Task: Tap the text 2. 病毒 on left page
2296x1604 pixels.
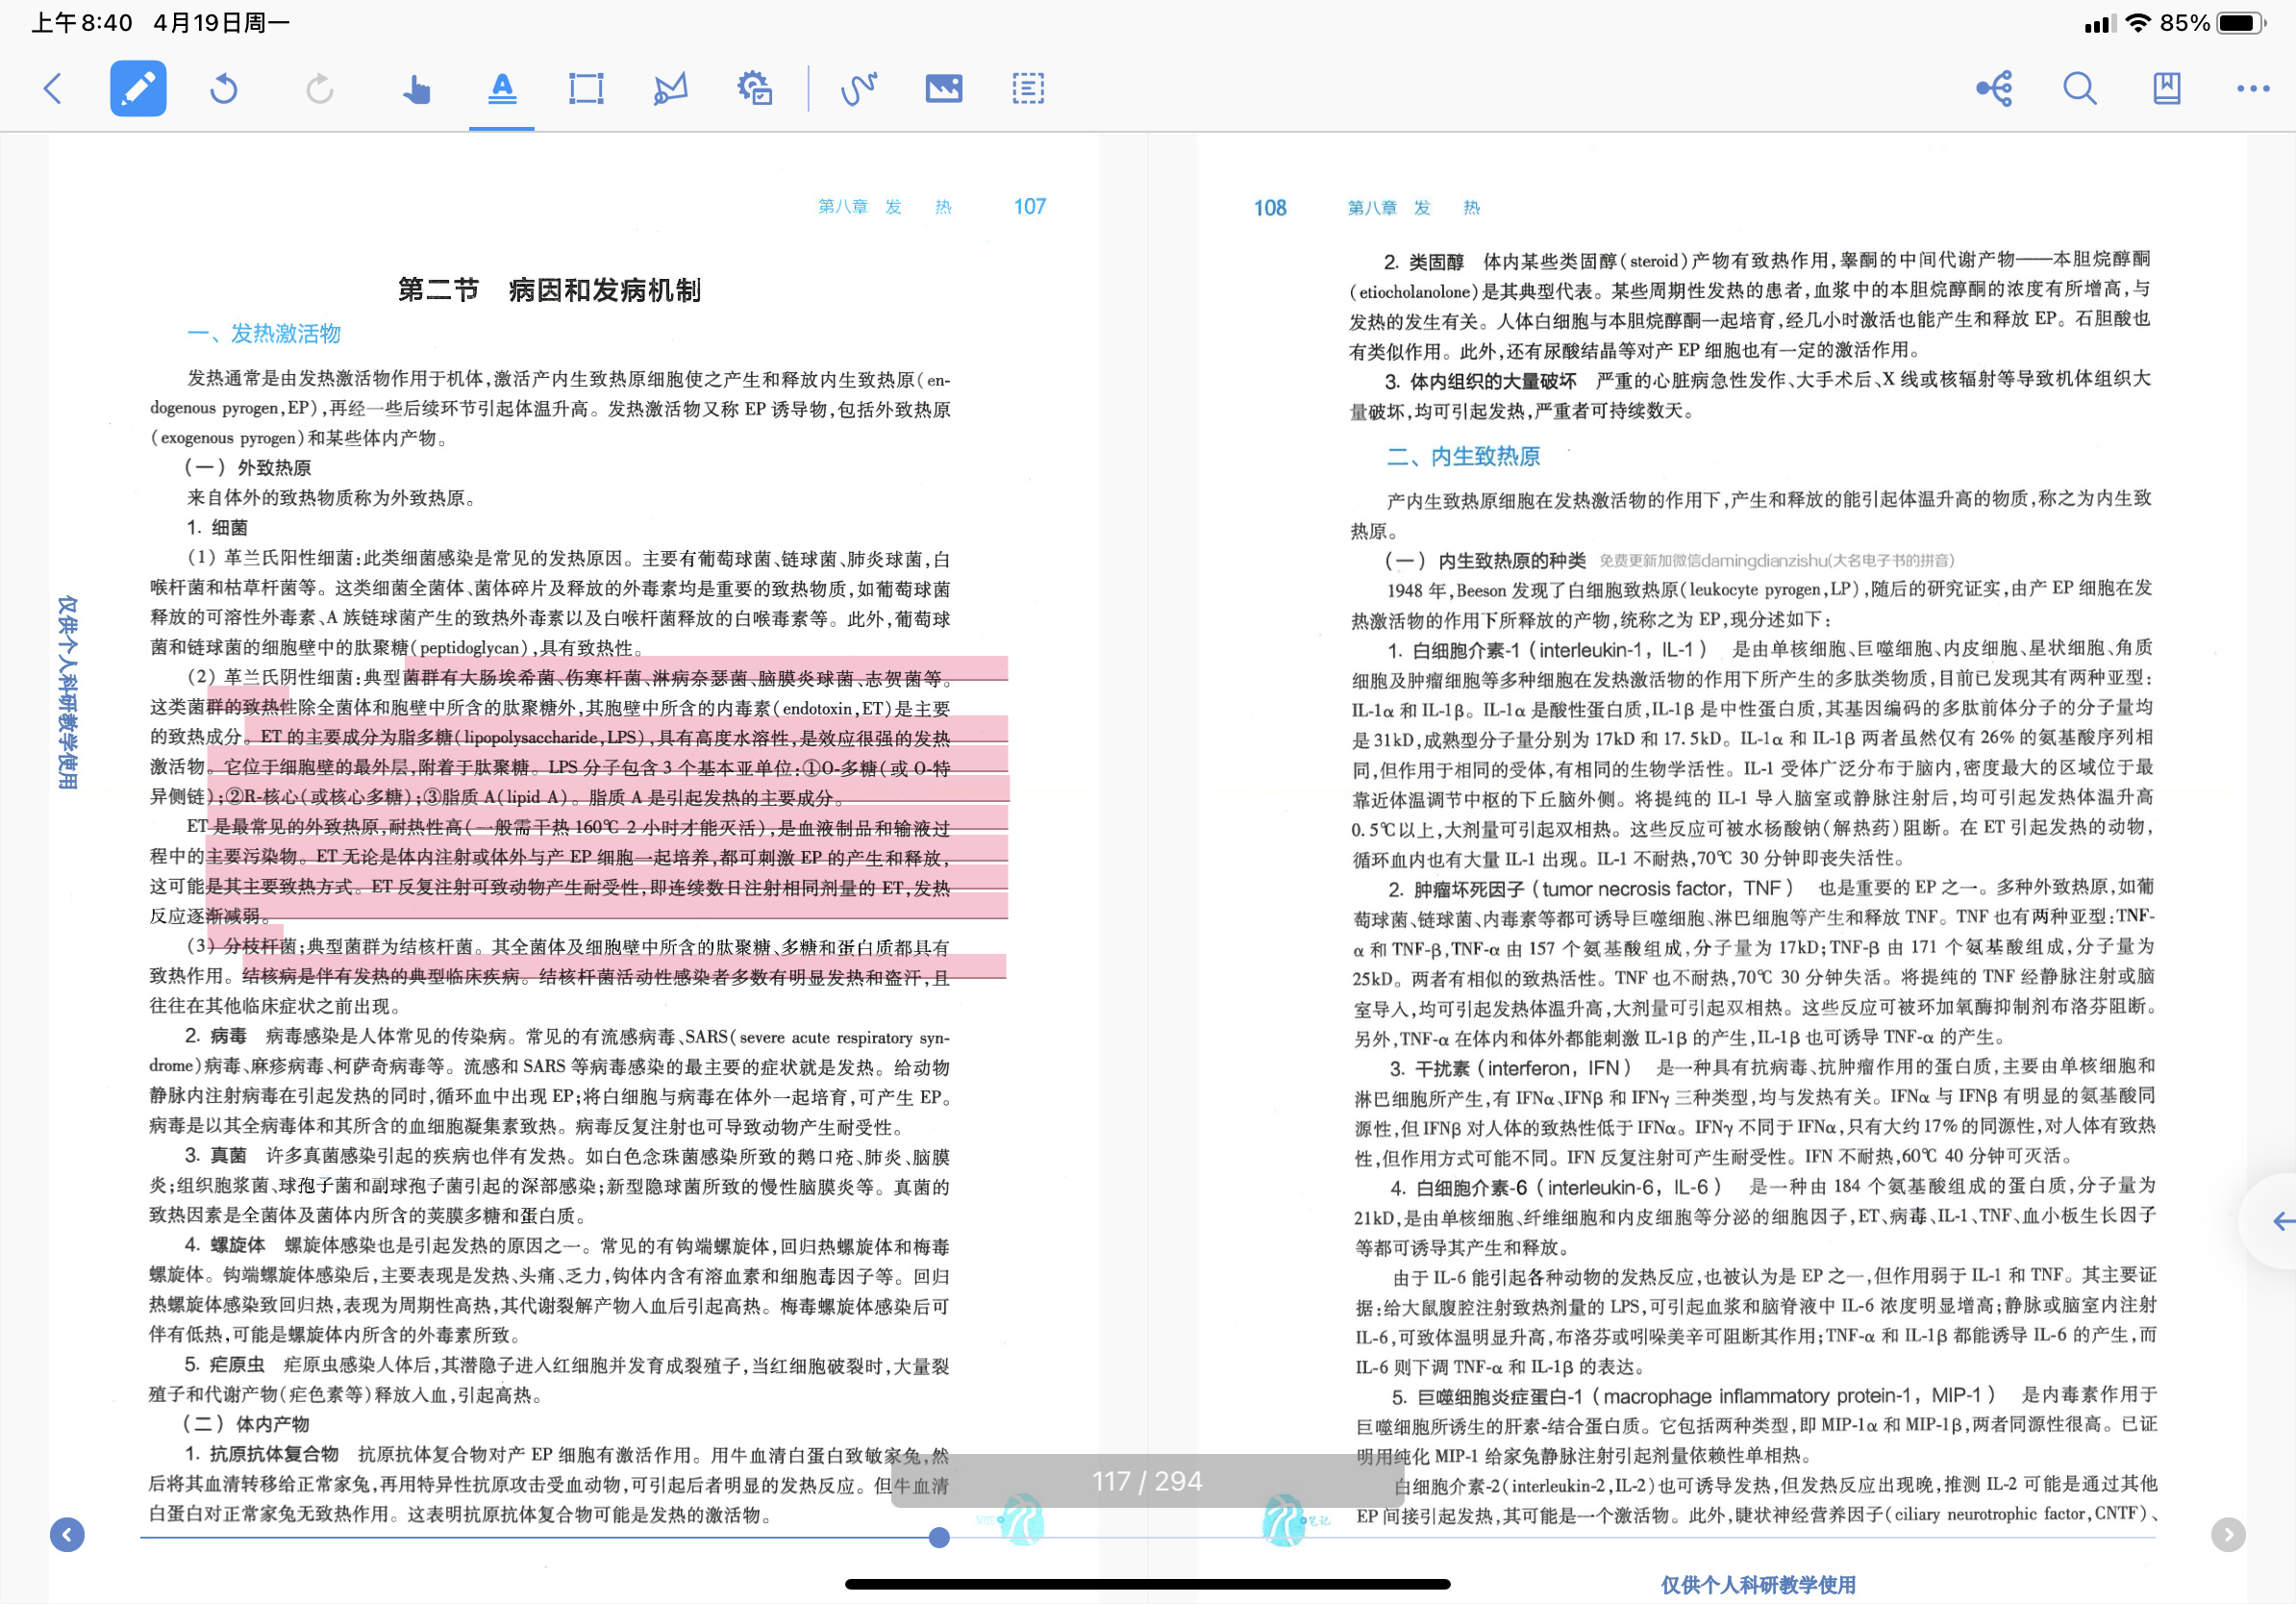Action: [x=215, y=1036]
